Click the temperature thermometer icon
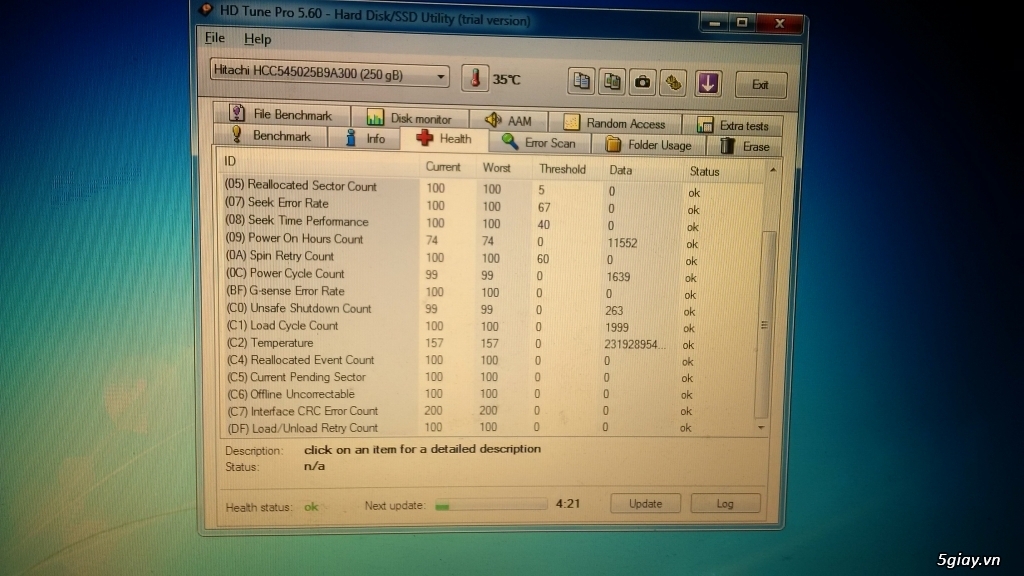This screenshot has width=1024, height=576. 475,79
